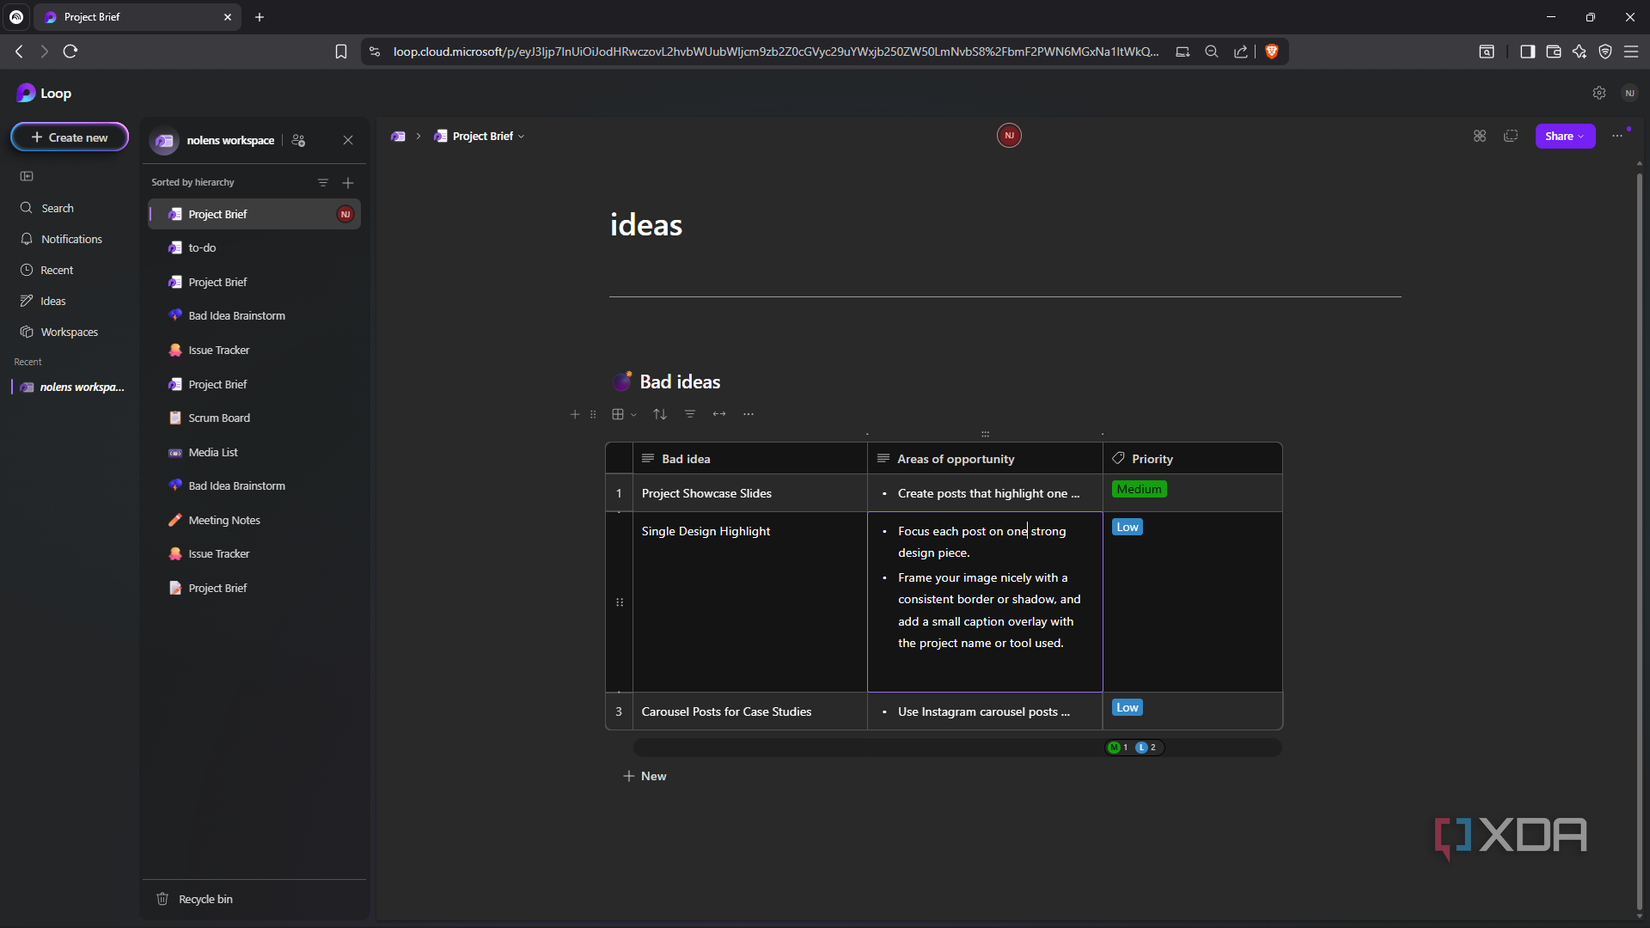The height and width of the screenshot is (928, 1650).
Task: Click the Create new button
Action: (x=70, y=137)
